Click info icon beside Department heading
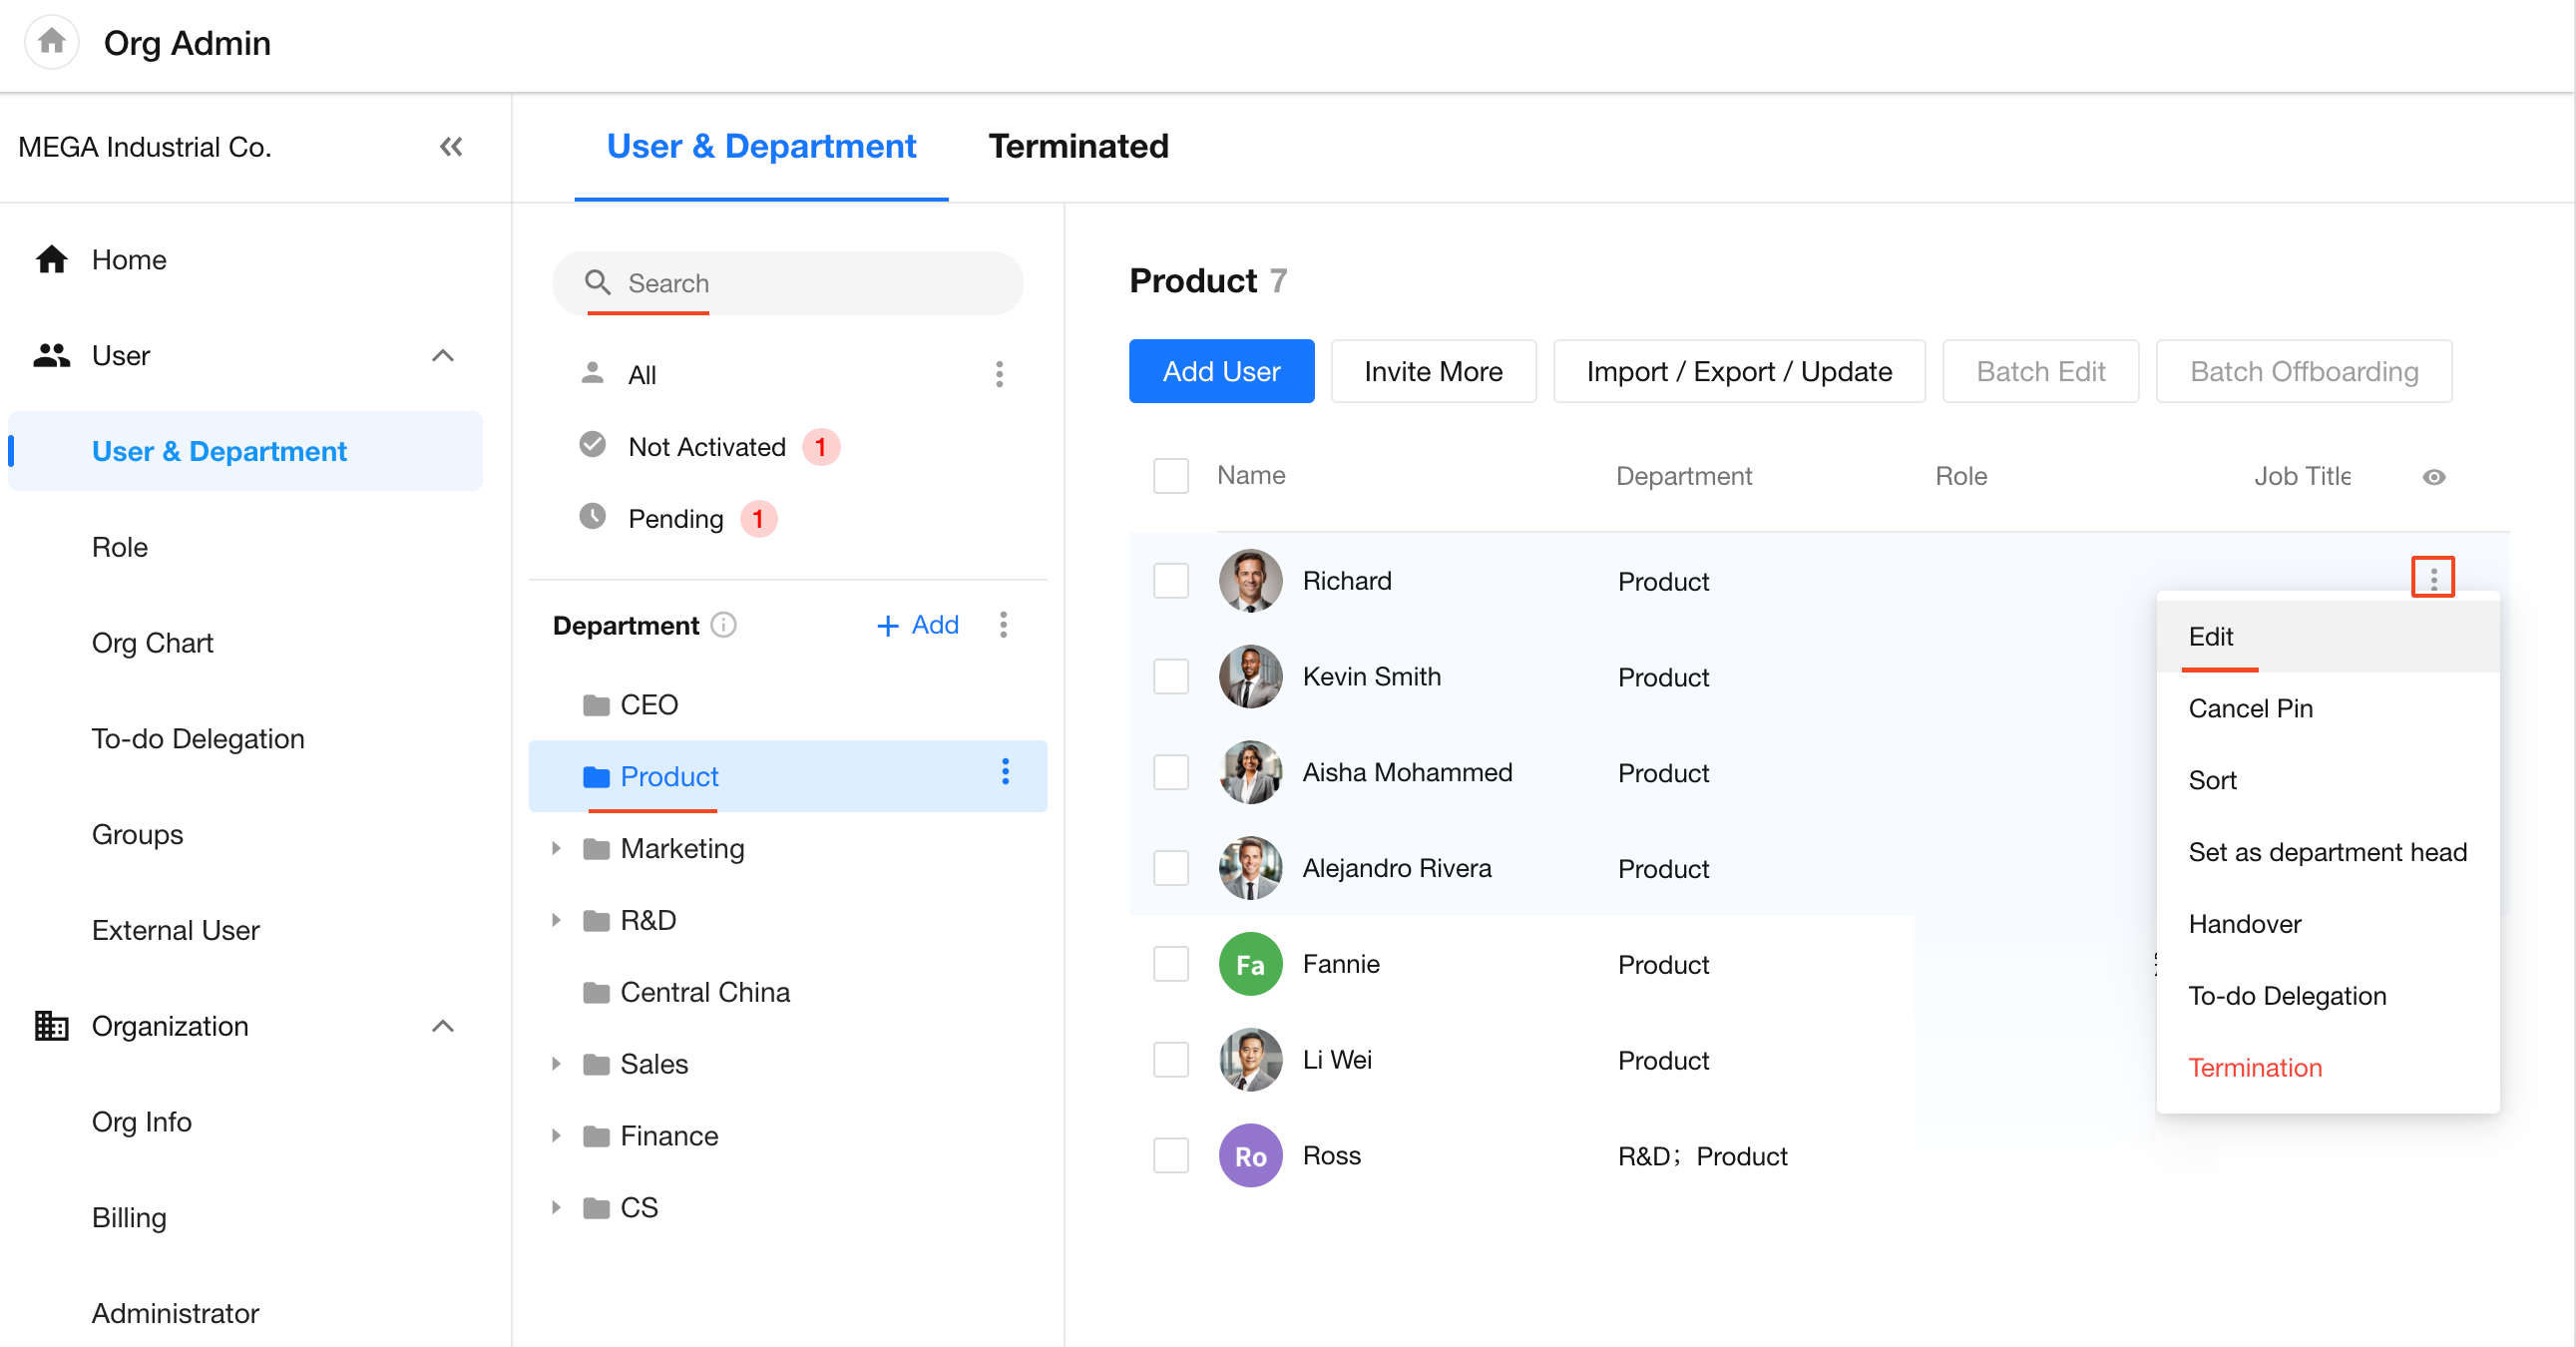2576x1347 pixels. [723, 625]
